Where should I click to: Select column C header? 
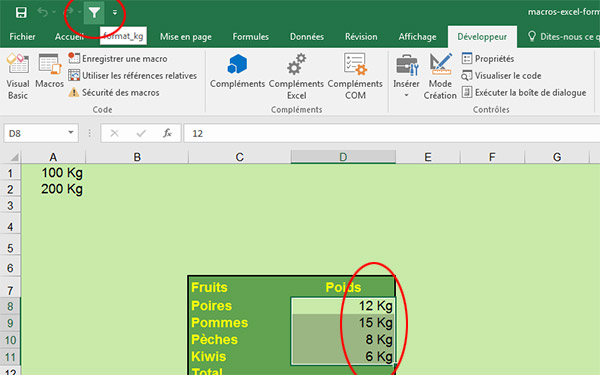coord(240,157)
